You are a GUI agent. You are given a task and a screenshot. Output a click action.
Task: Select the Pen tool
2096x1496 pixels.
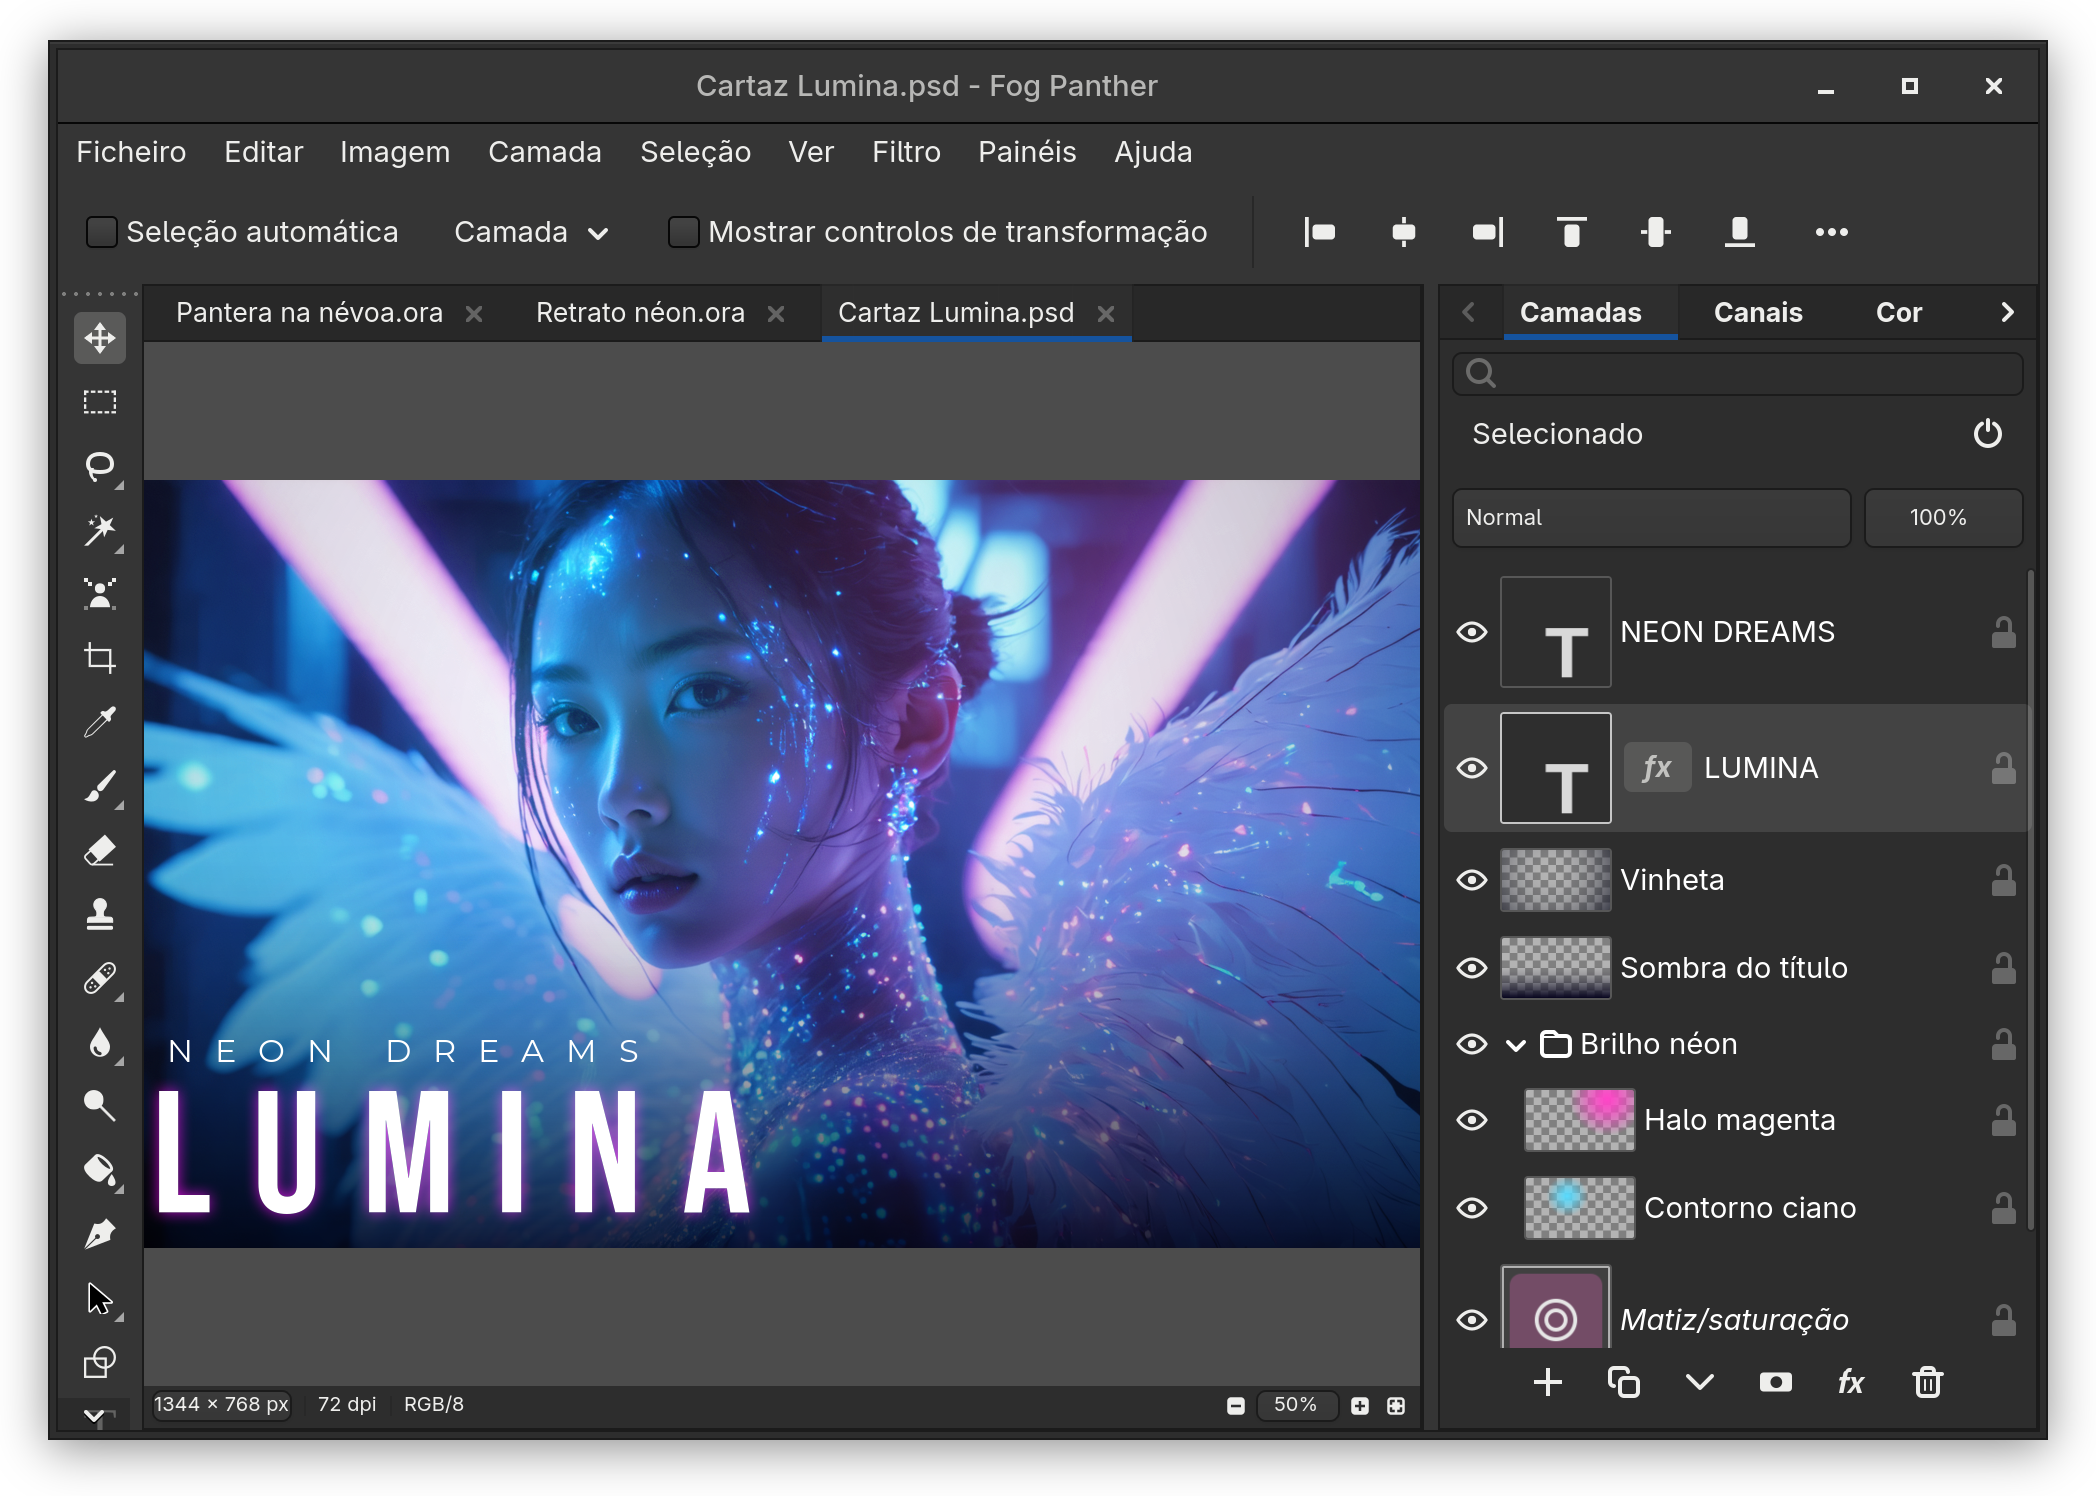(x=100, y=1234)
